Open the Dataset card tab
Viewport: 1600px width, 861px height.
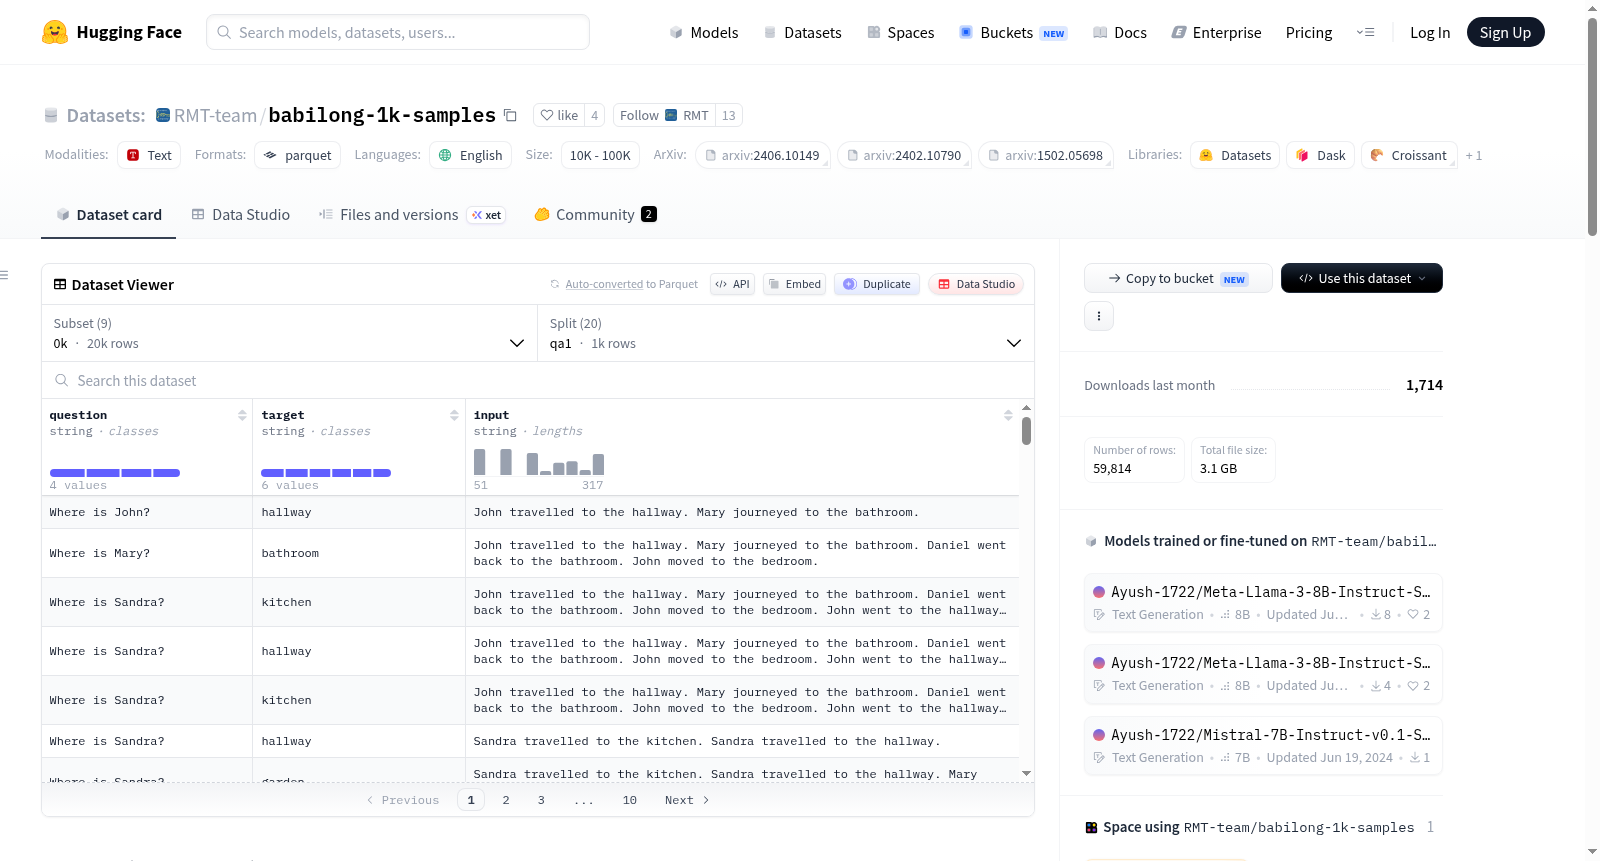(x=108, y=214)
